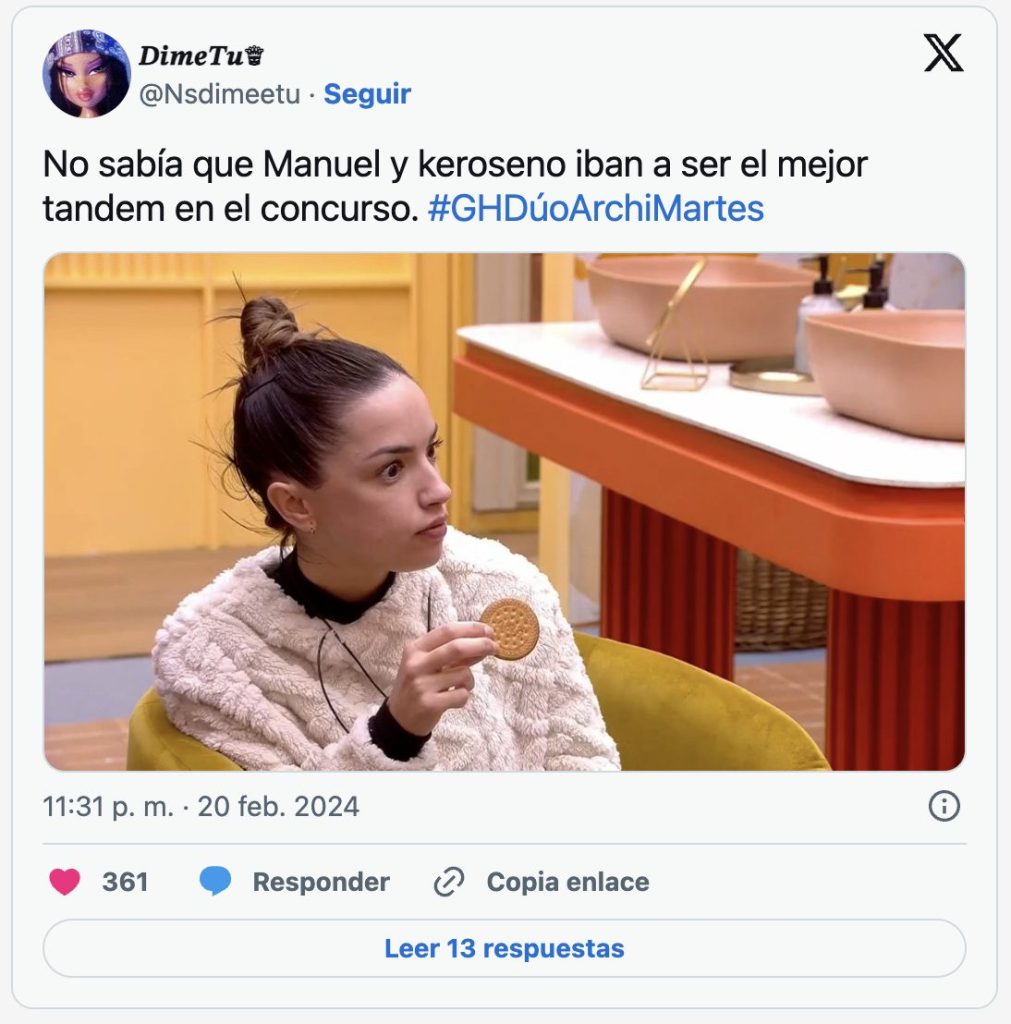Open the #GHDúoArchiMartes hashtag

click(x=596, y=209)
